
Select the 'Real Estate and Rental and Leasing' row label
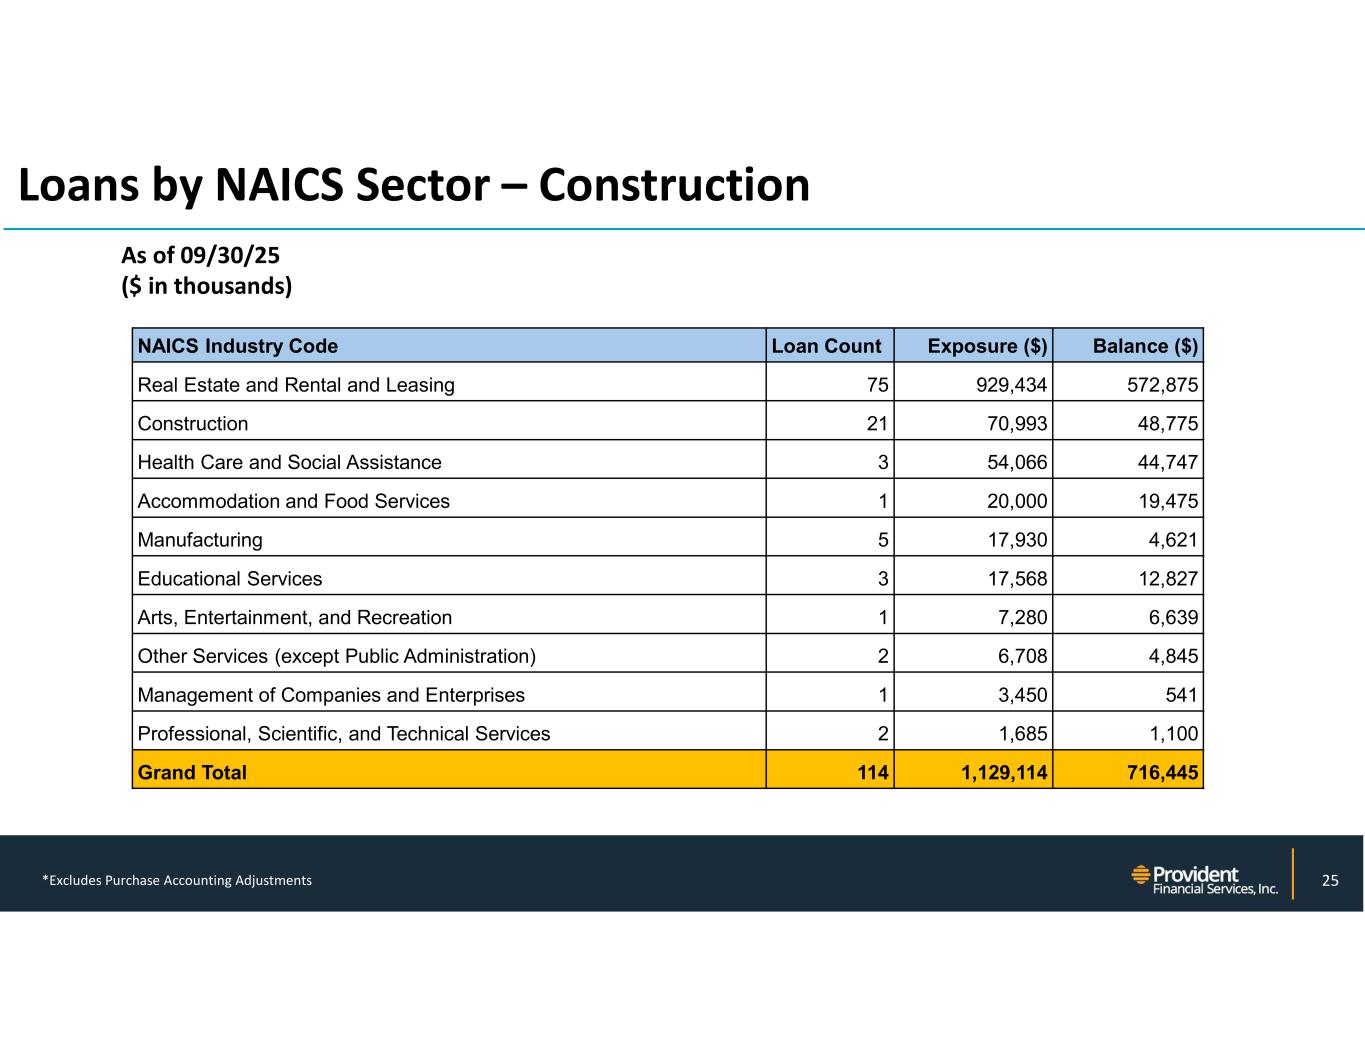296,385
